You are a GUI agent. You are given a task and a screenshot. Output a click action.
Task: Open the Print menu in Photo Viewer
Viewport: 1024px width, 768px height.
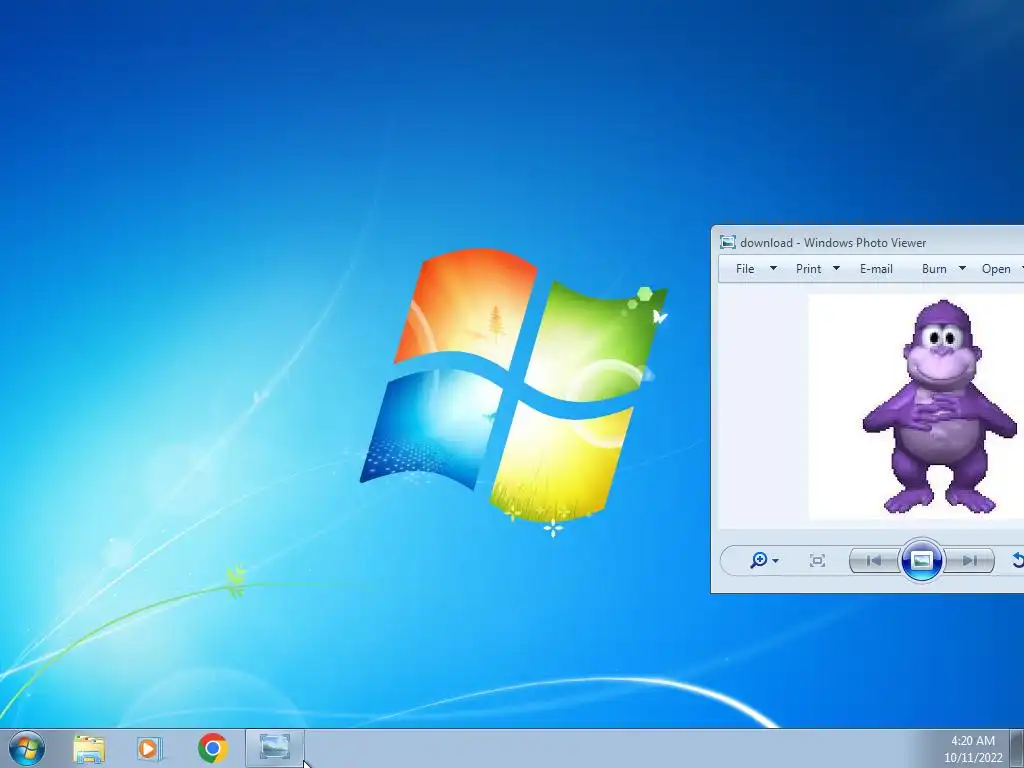[808, 269]
